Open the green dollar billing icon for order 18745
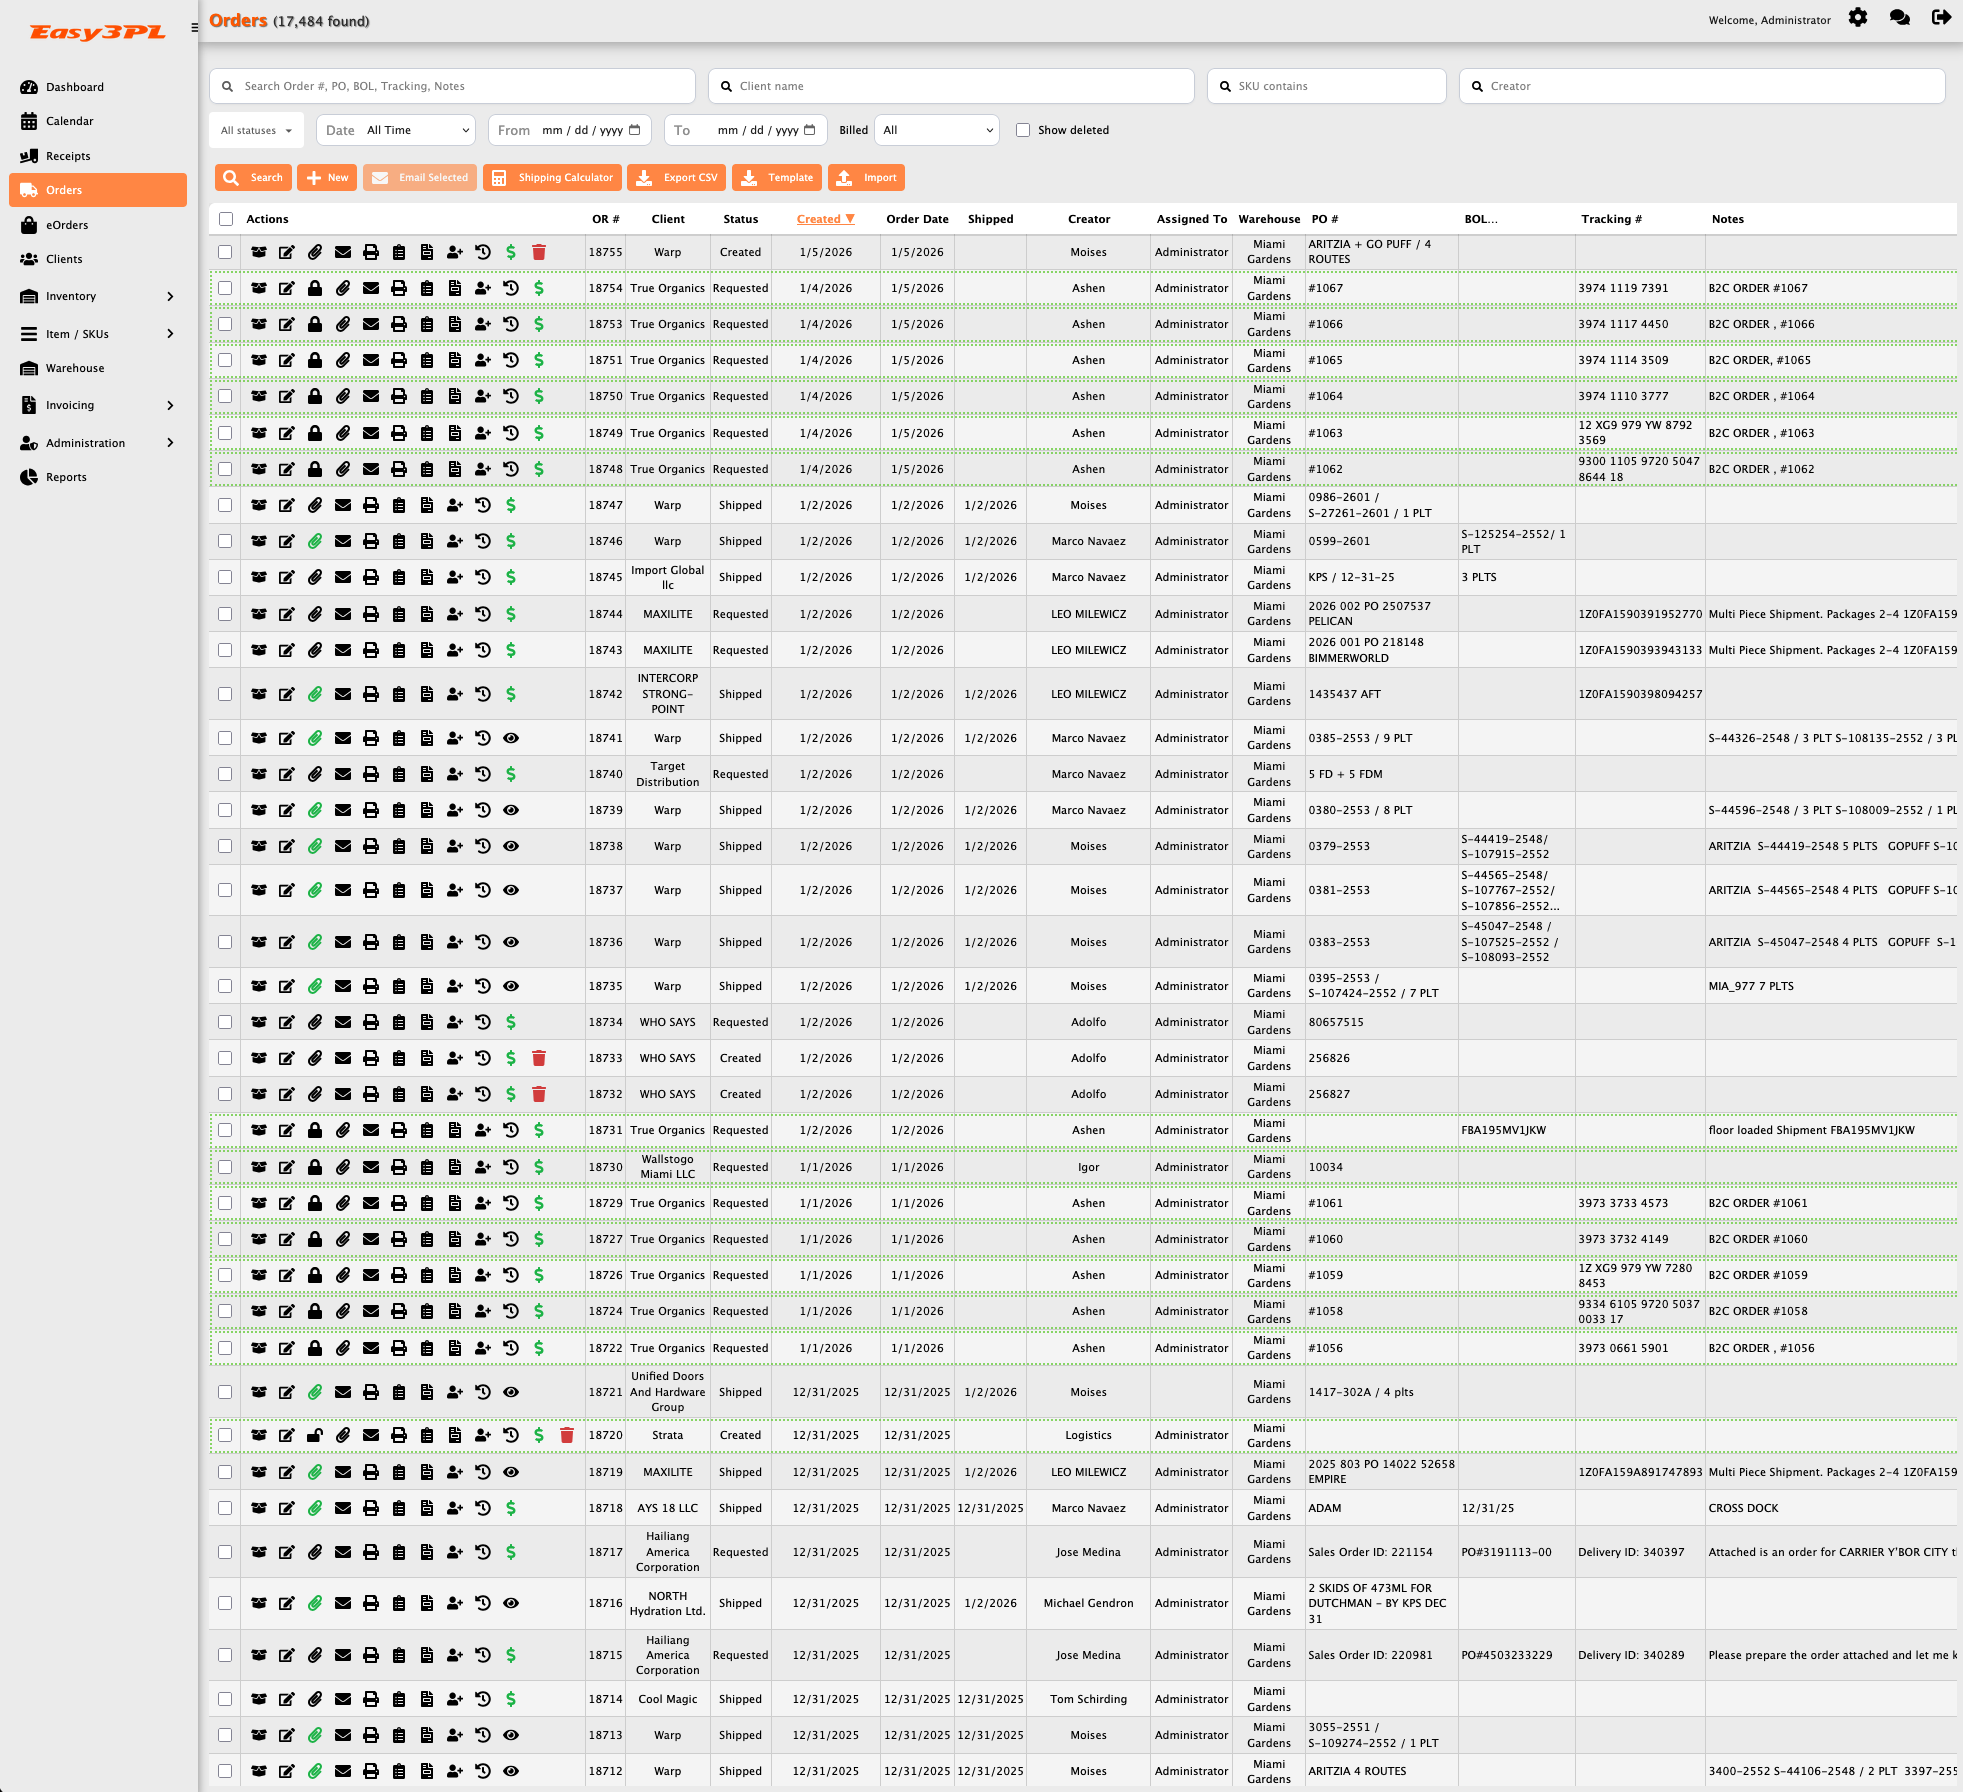1963x1792 pixels. [511, 577]
